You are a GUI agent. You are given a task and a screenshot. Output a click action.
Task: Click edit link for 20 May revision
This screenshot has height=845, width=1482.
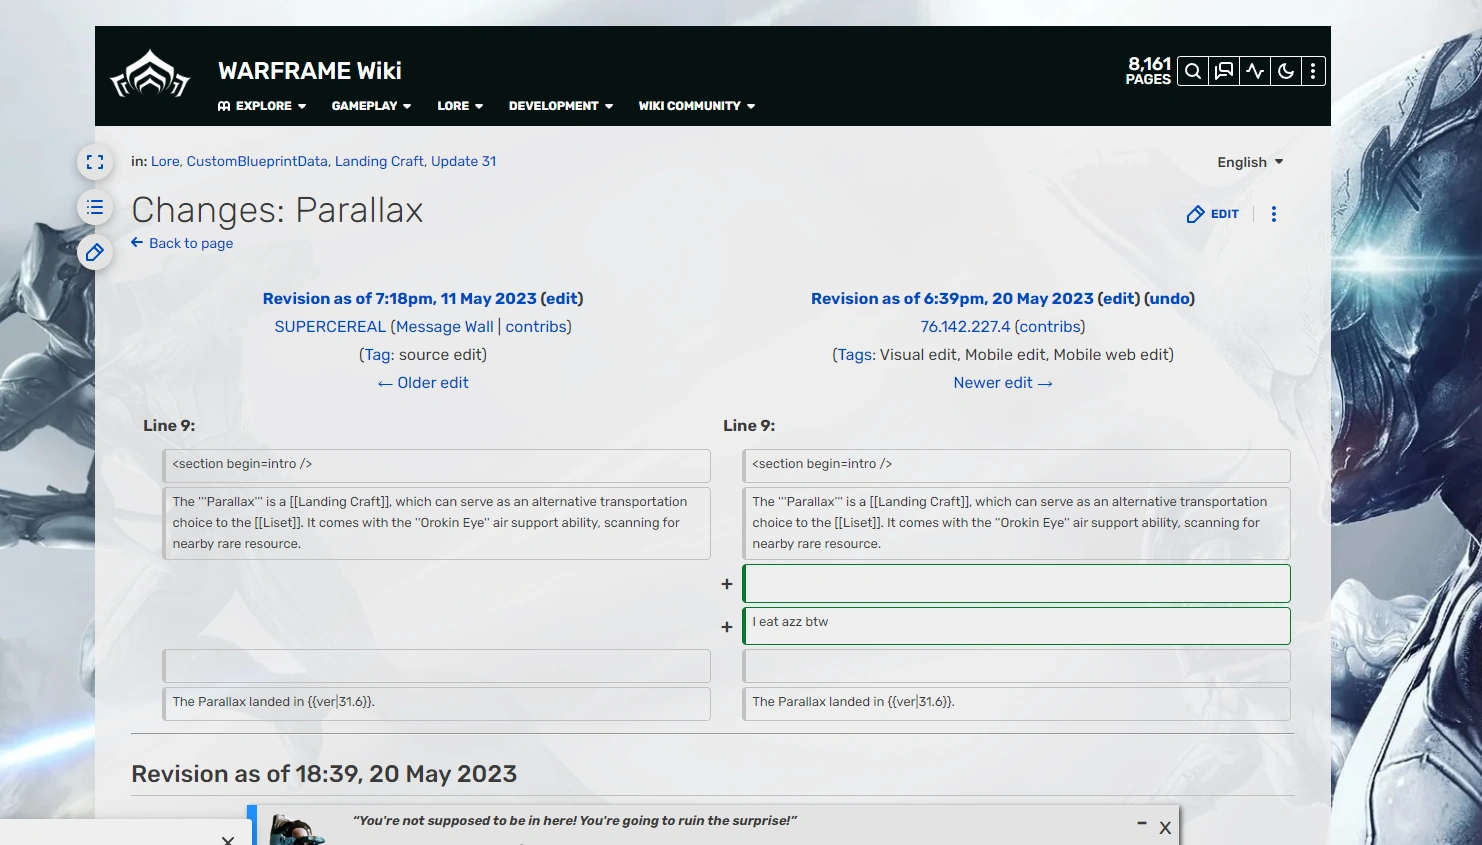click(x=1118, y=298)
